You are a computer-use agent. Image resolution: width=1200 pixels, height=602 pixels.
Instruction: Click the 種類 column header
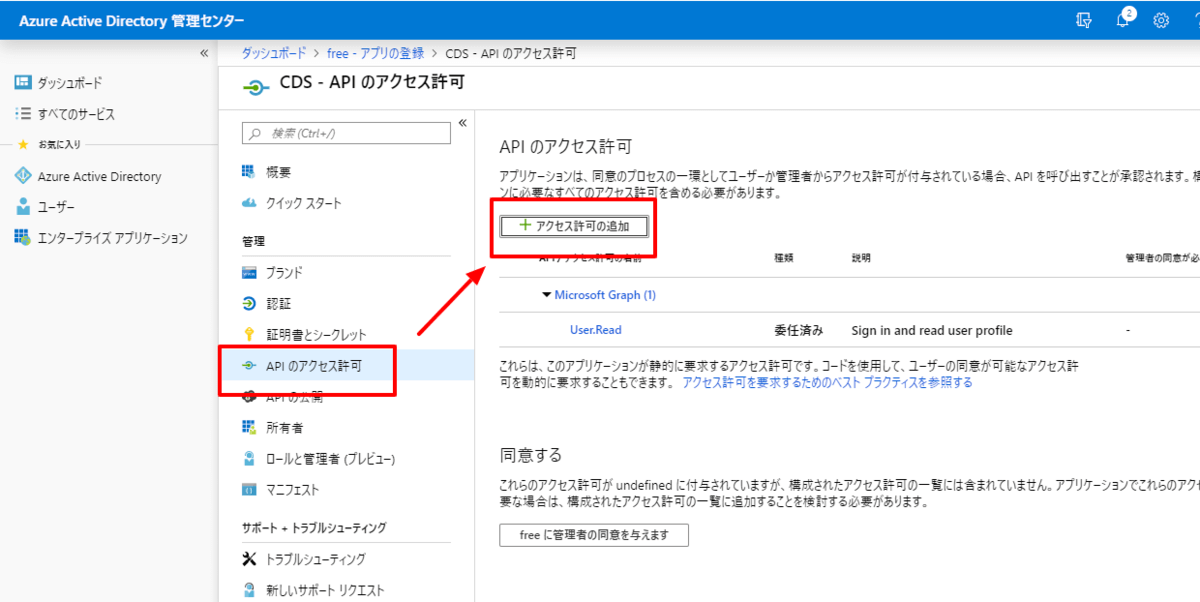coord(784,258)
